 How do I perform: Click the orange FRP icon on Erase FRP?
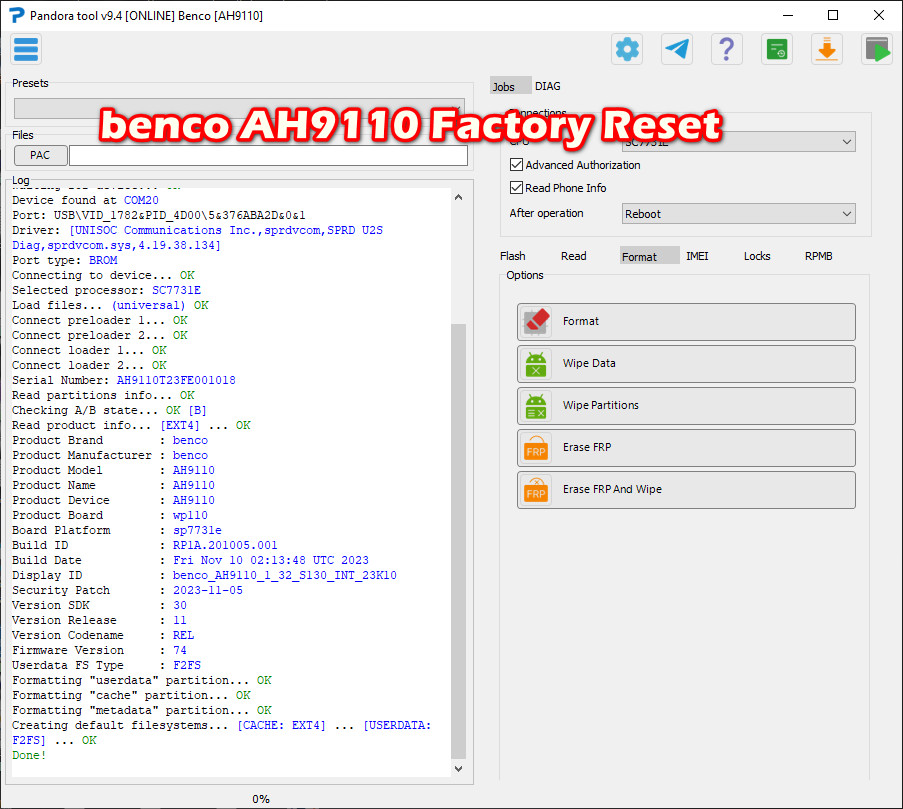tap(536, 448)
